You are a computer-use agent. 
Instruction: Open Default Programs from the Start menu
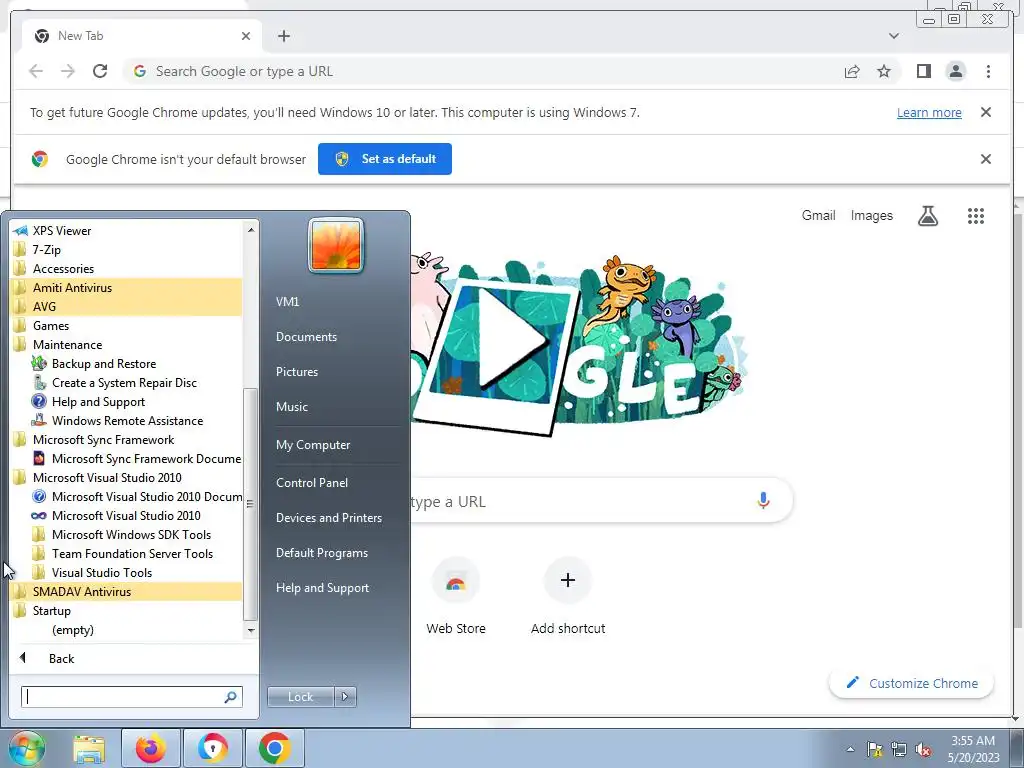[322, 552]
